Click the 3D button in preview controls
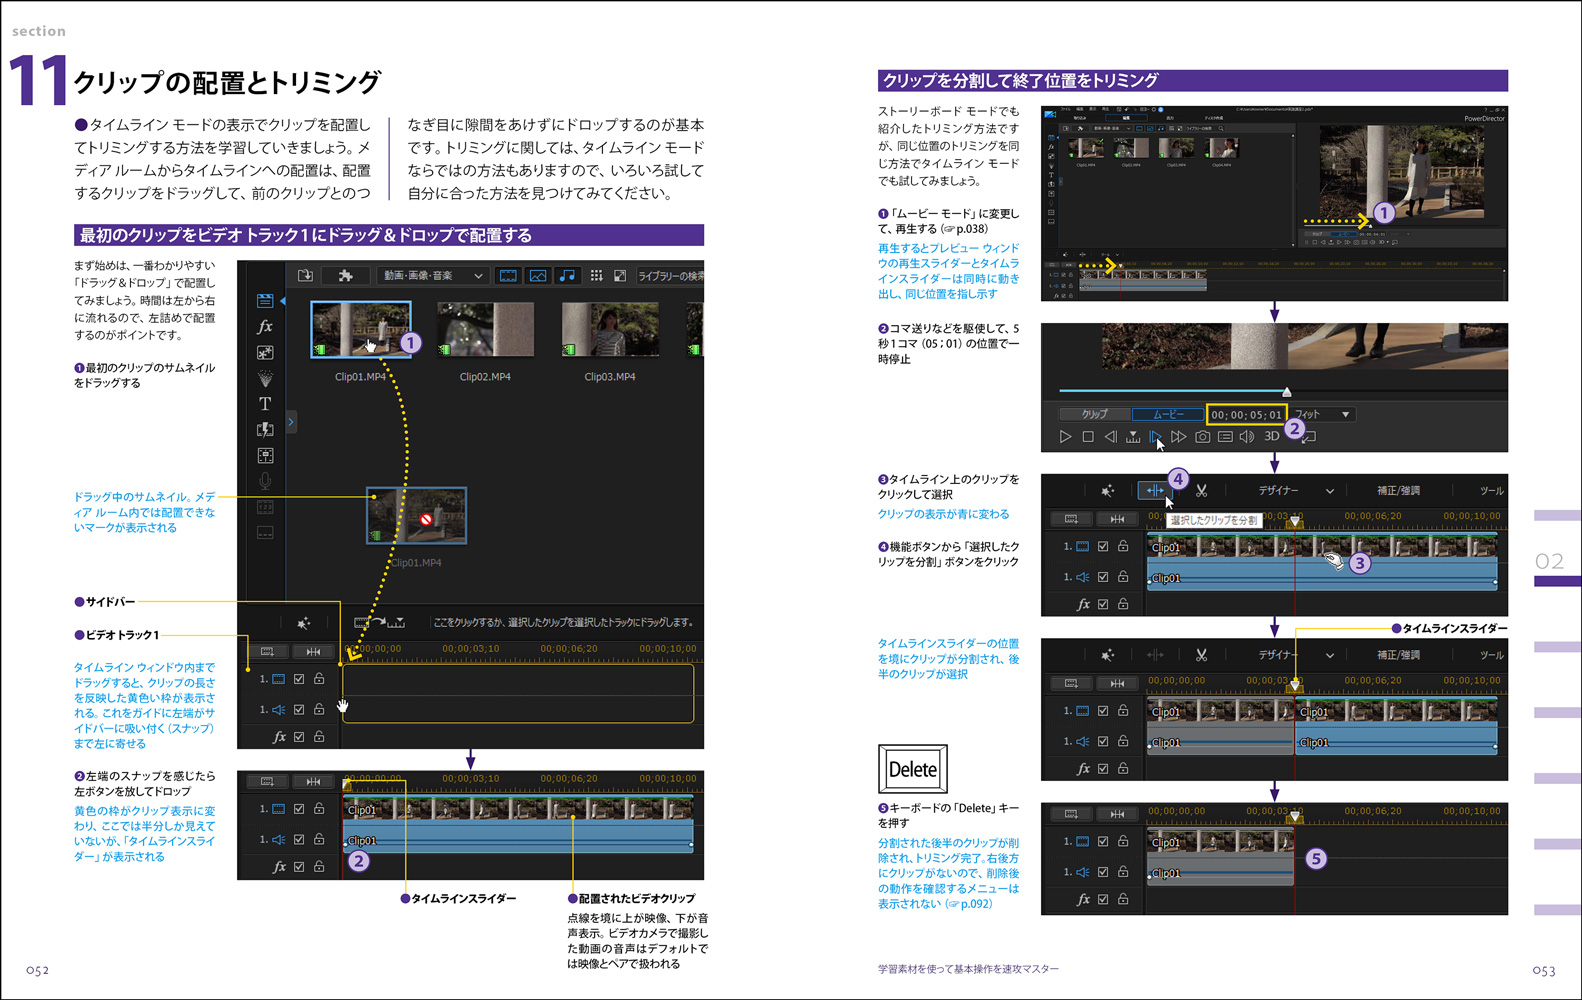This screenshot has width=1582, height=1000. pyautogui.click(x=1272, y=437)
